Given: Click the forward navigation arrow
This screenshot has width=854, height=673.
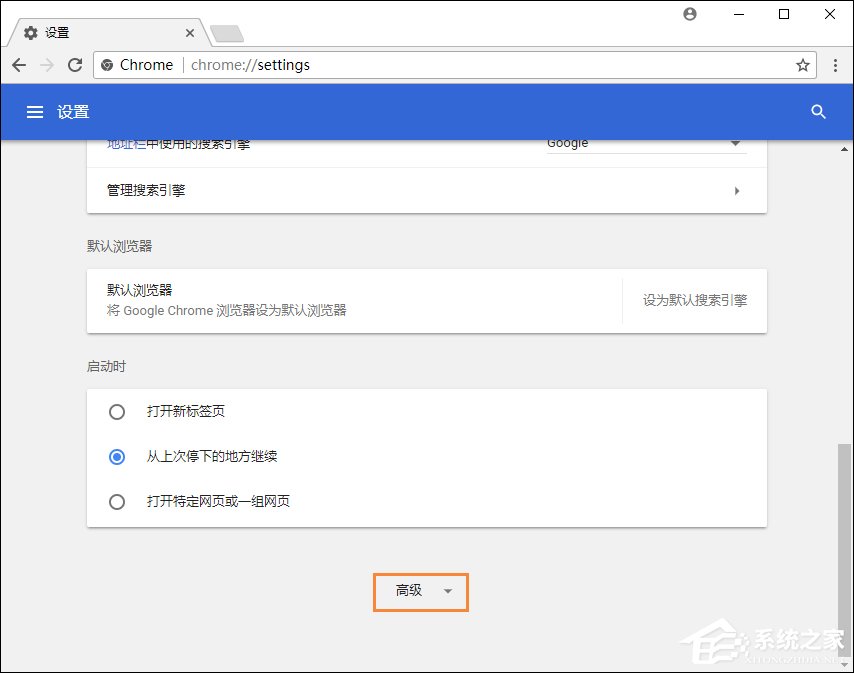Looking at the screenshot, I should pyautogui.click(x=46, y=65).
